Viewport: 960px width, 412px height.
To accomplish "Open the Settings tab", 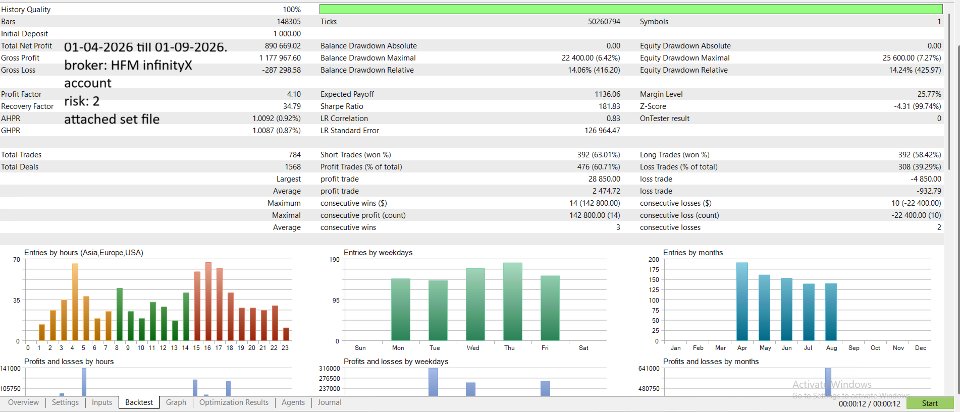I will (65, 403).
